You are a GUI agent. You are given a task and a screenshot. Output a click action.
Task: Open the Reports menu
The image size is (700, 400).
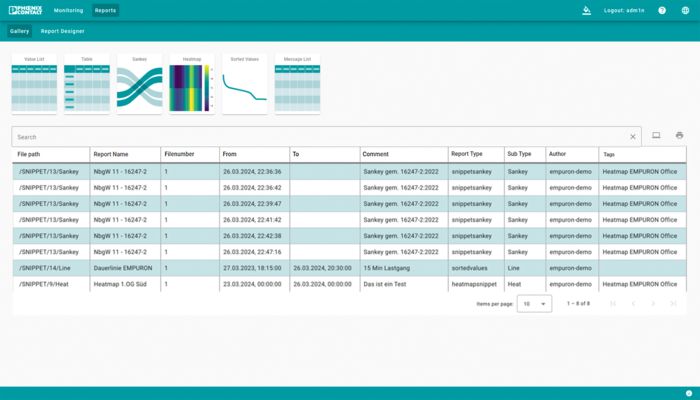[105, 10]
